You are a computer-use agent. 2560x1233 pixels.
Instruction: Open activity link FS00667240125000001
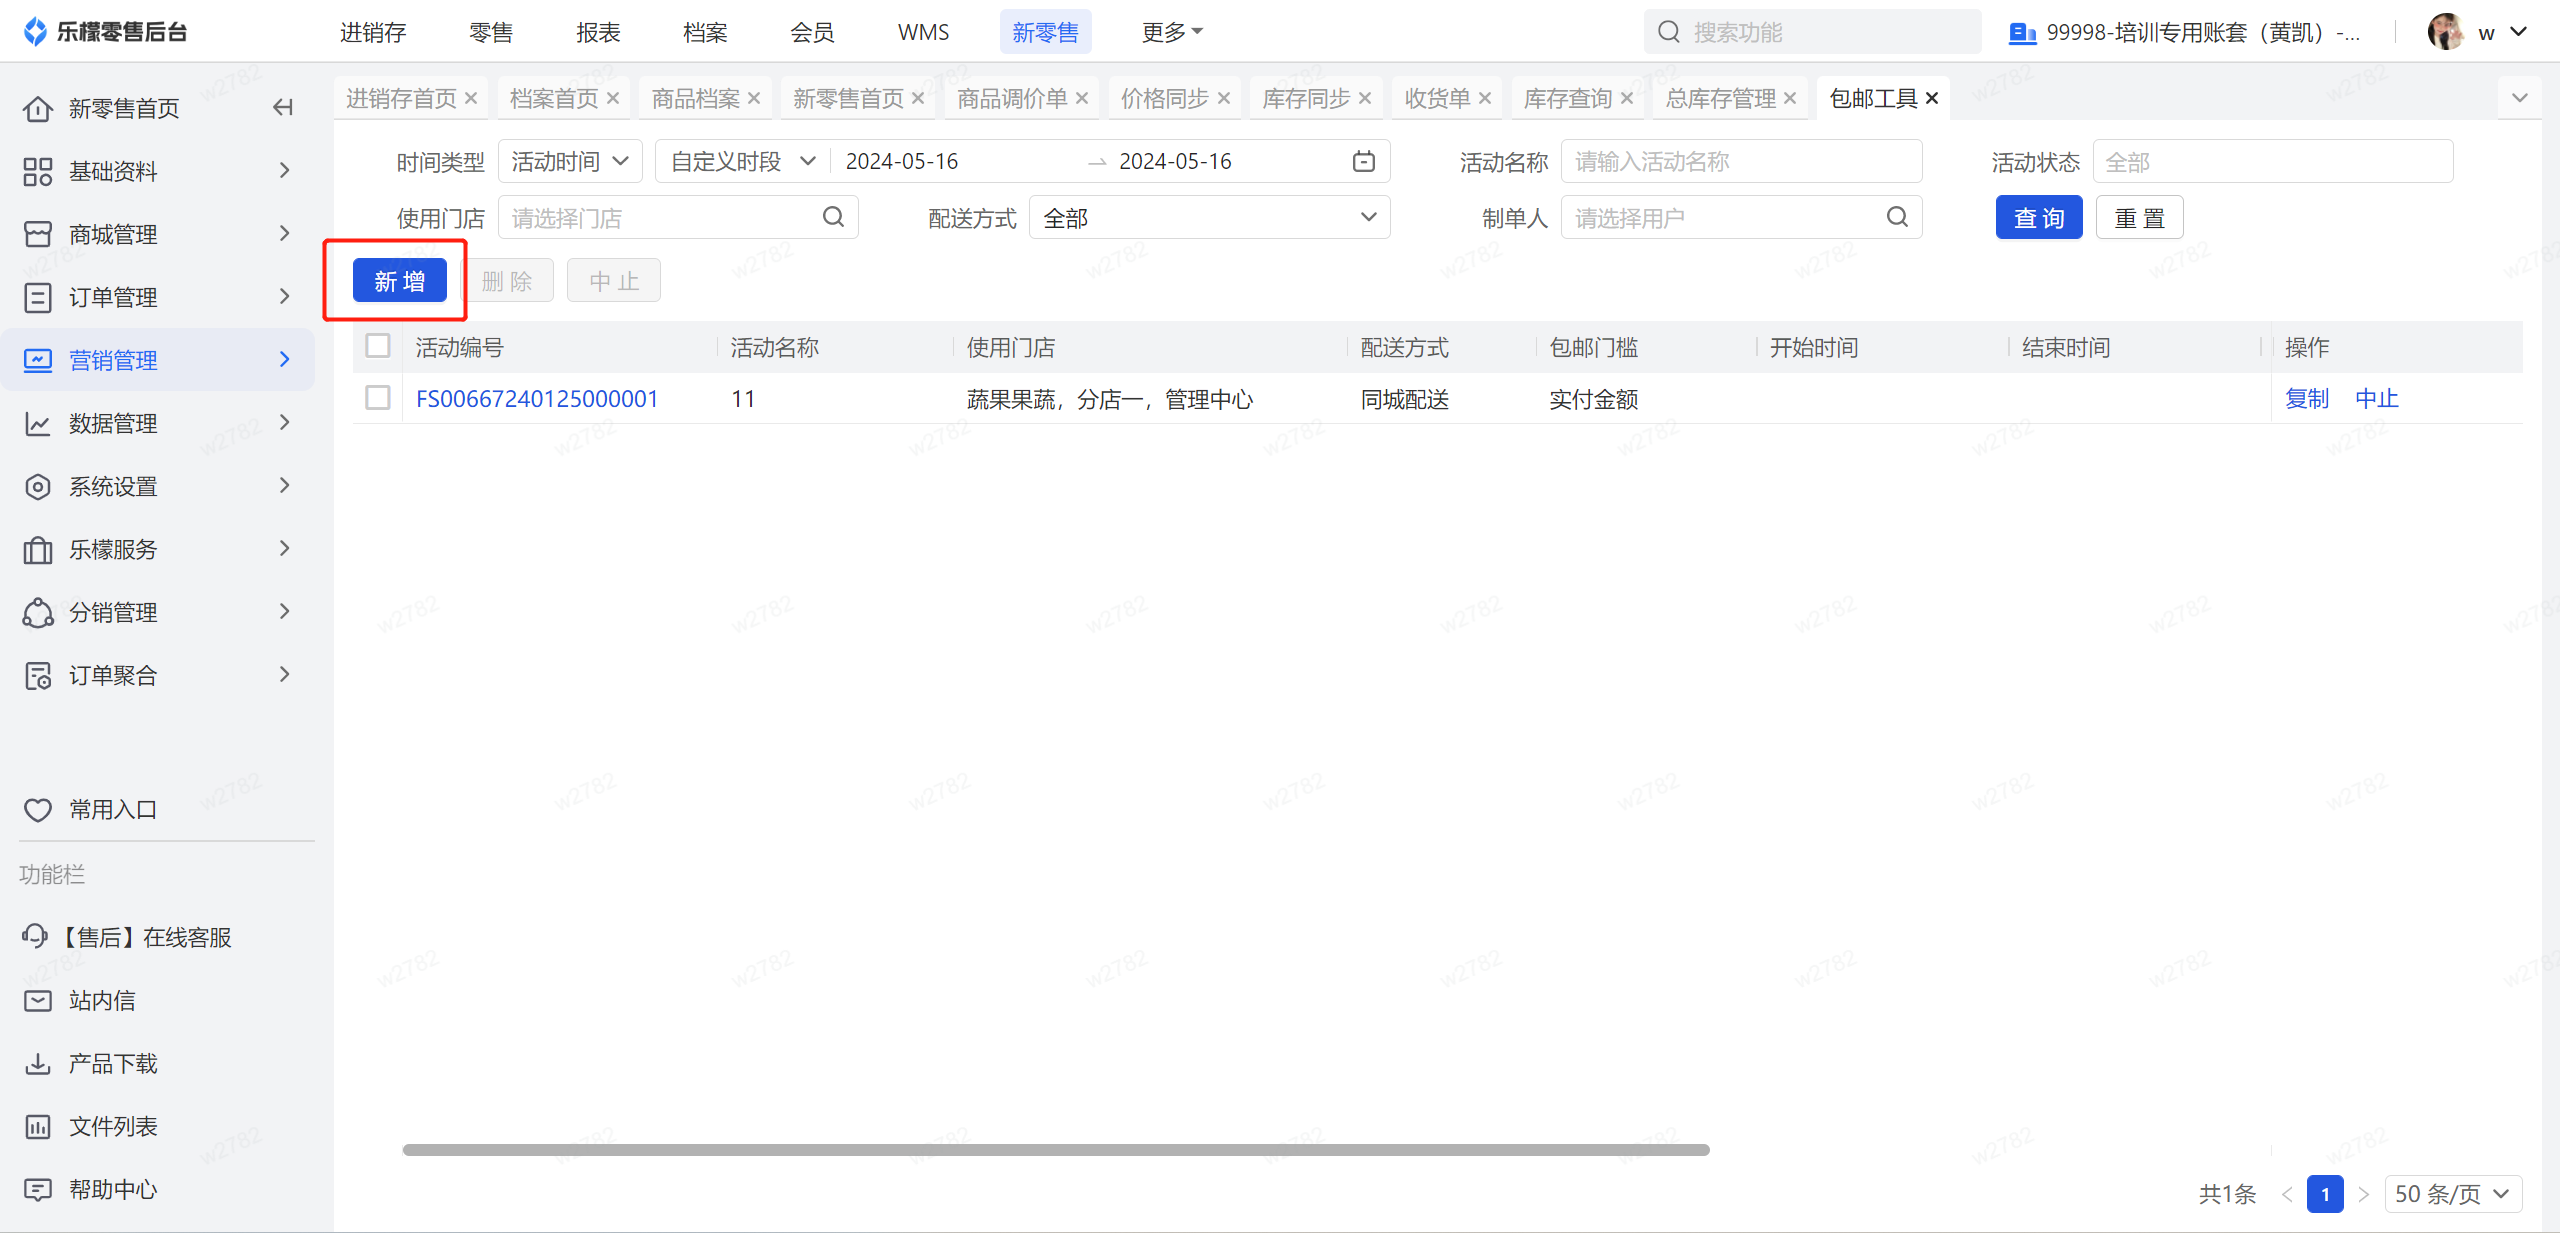coord(537,398)
